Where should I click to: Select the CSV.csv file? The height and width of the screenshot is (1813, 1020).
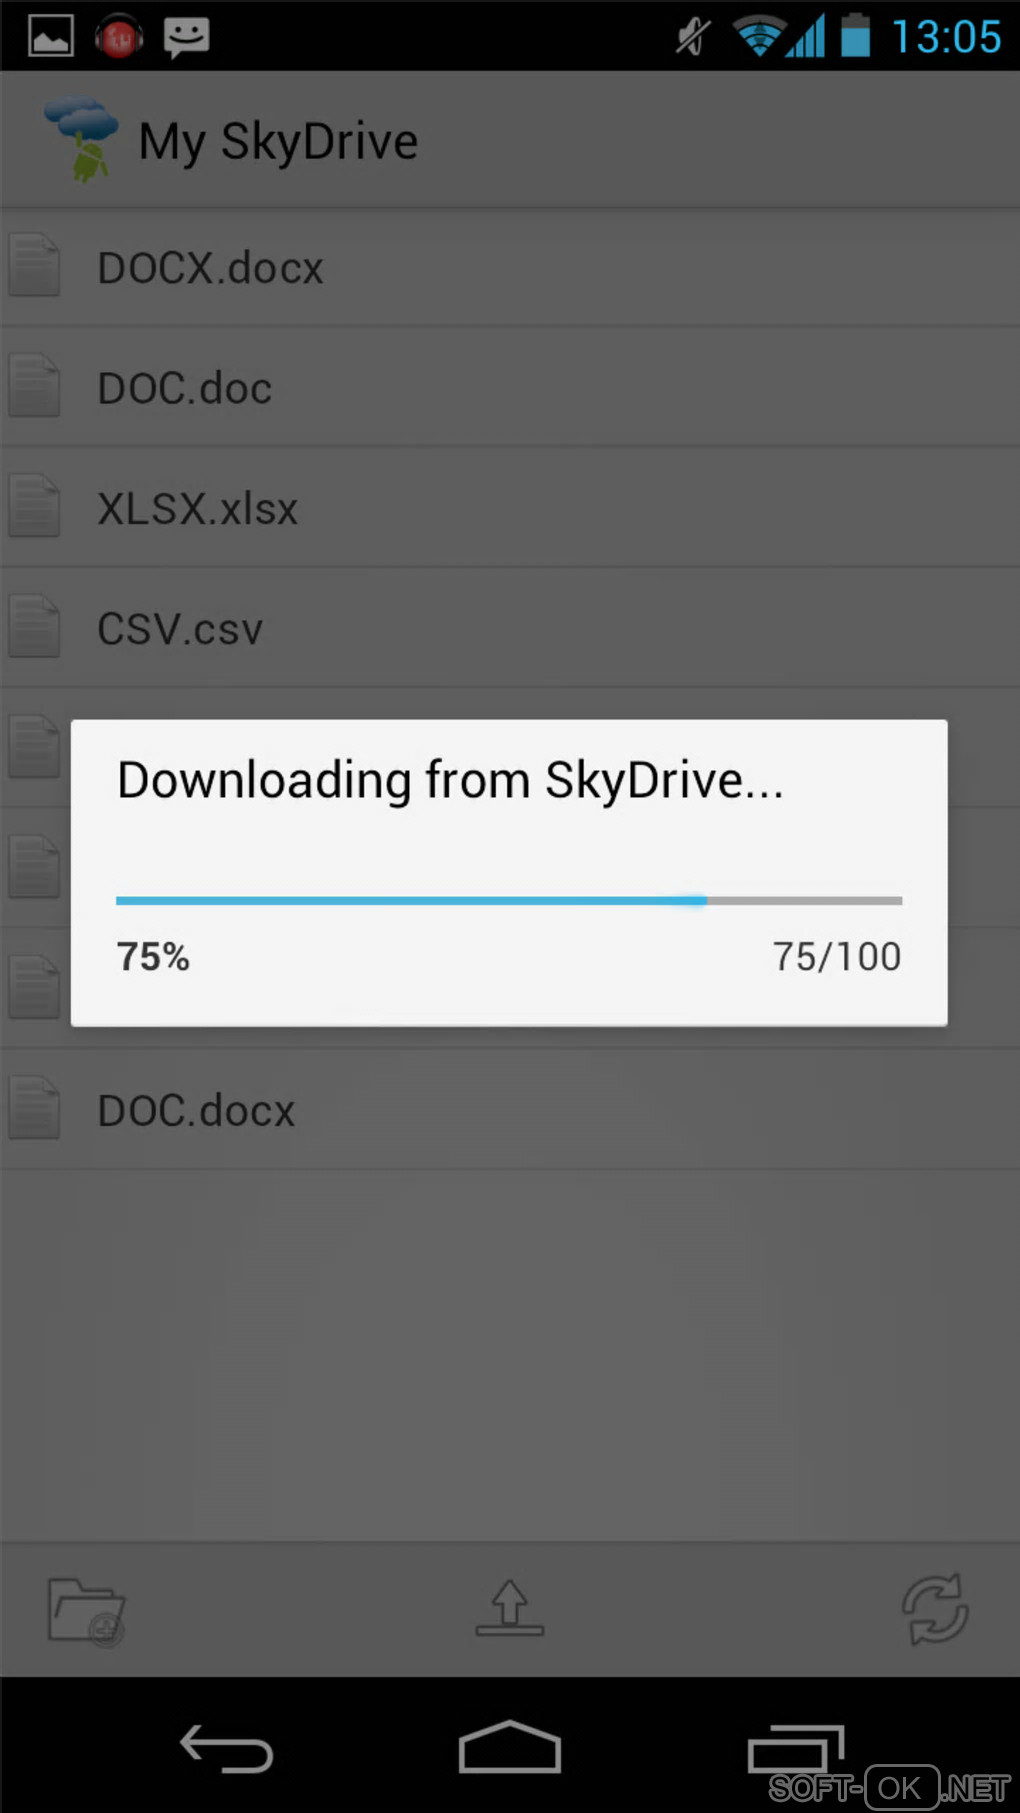[510, 628]
